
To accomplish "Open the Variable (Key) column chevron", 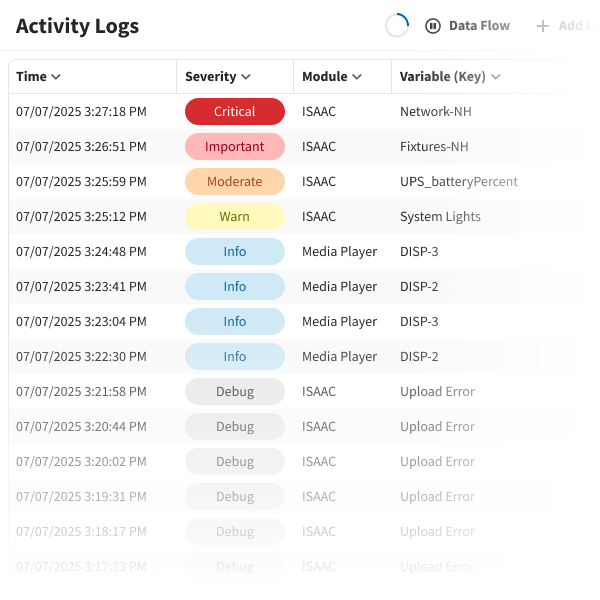I will pos(496,77).
